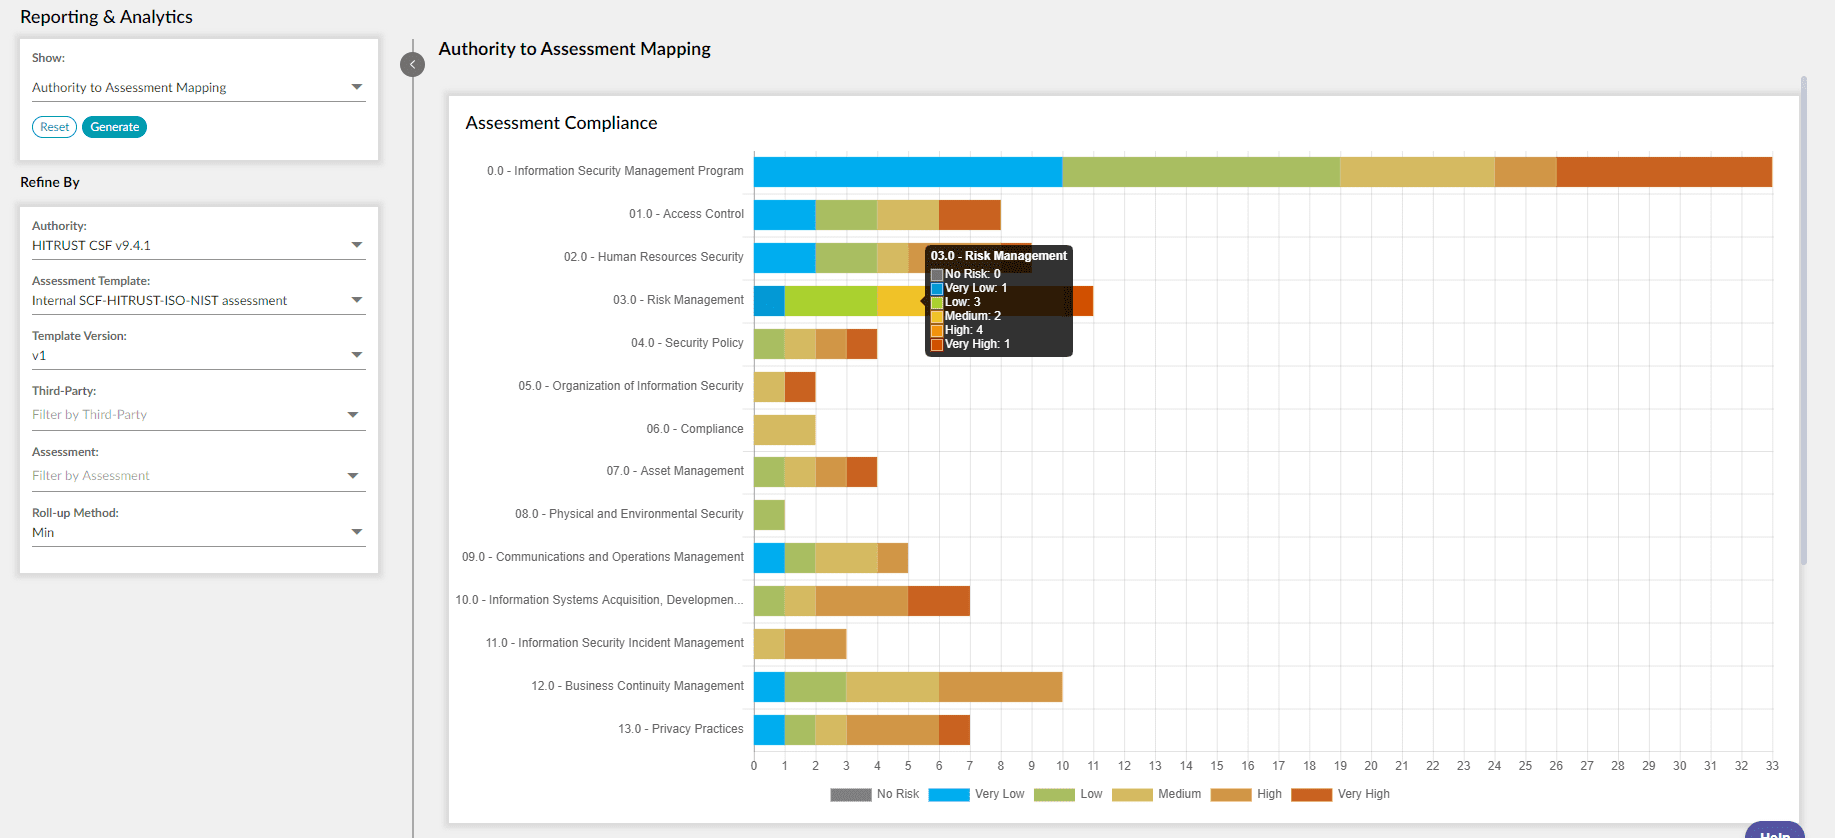This screenshot has height=838, width=1835.
Task: Click the Help button in the corner
Action: point(1774,831)
